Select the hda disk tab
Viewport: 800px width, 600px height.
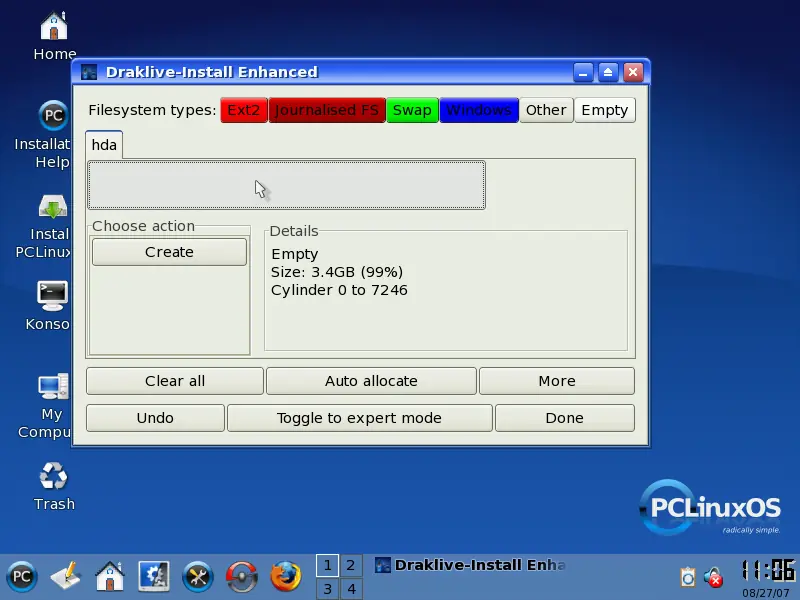coord(104,145)
